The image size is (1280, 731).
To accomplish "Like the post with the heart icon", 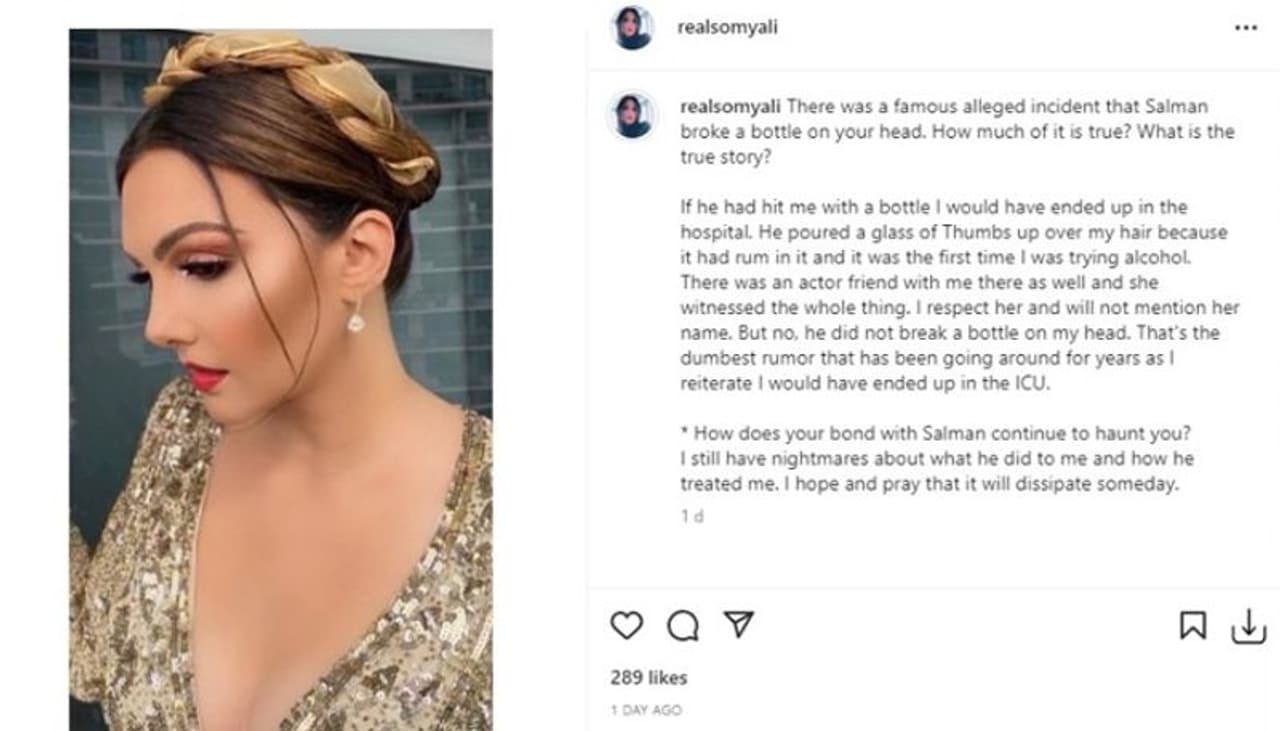I will tap(627, 625).
